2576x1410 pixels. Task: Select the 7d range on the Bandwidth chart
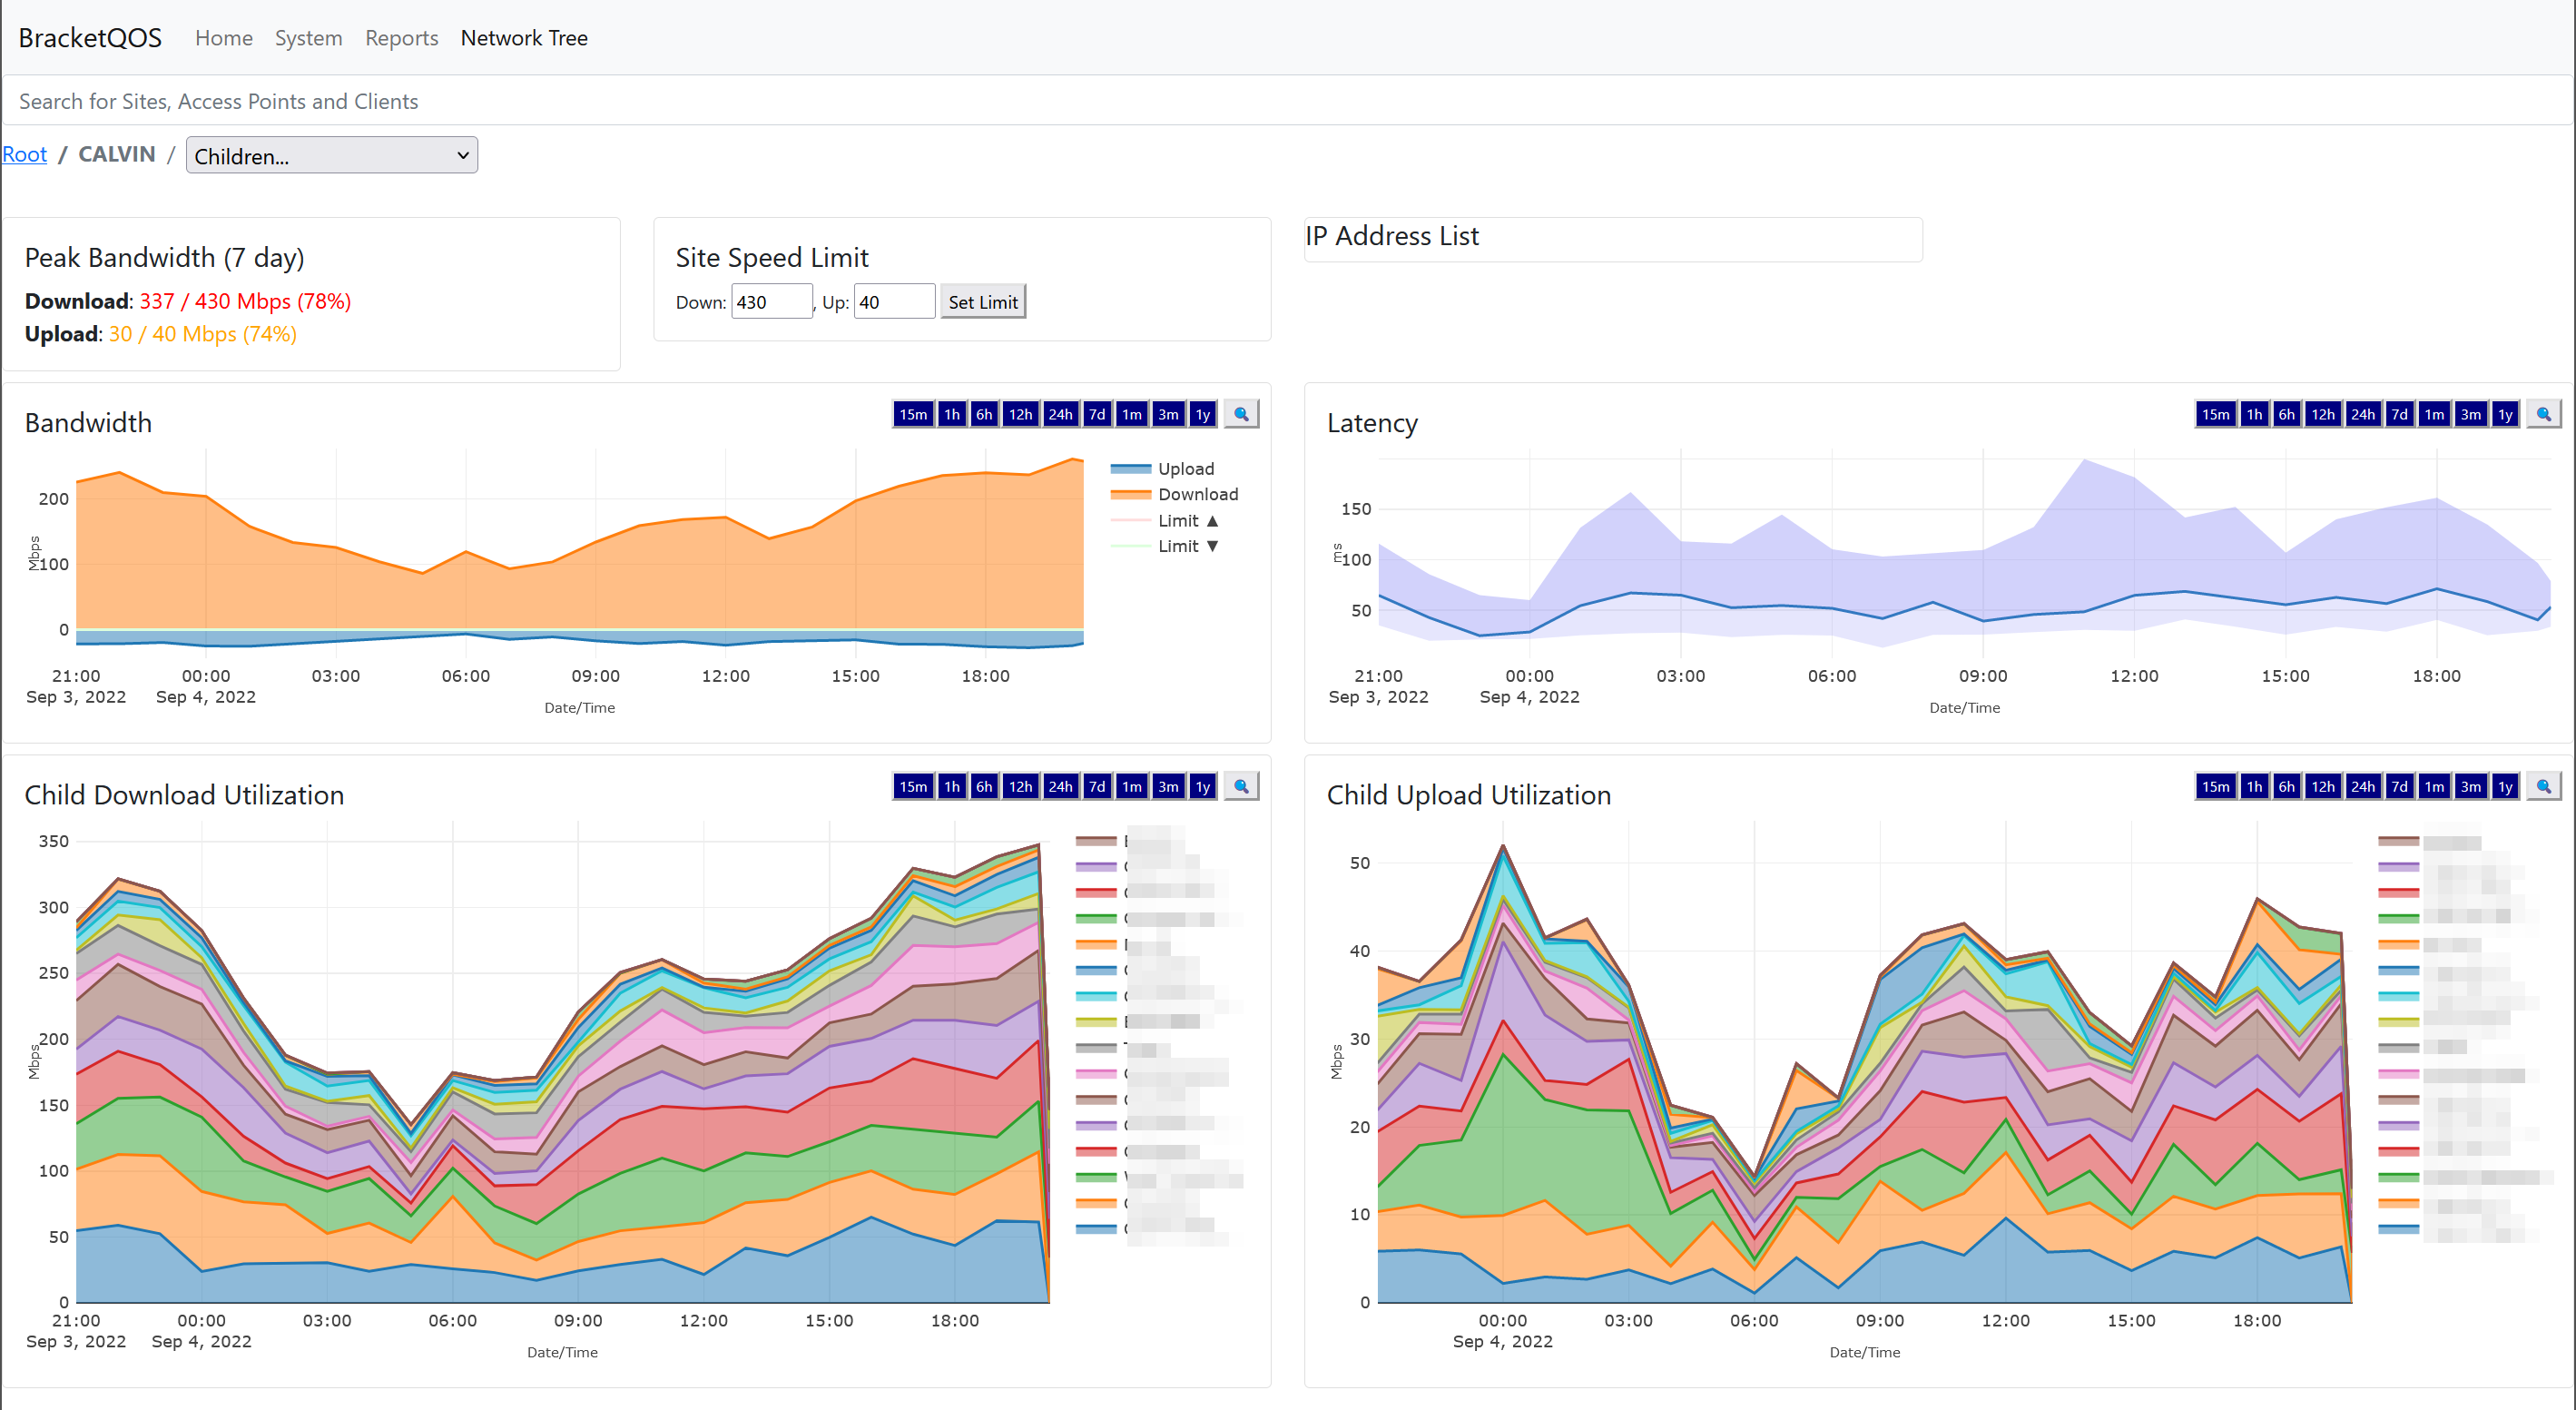click(1096, 413)
